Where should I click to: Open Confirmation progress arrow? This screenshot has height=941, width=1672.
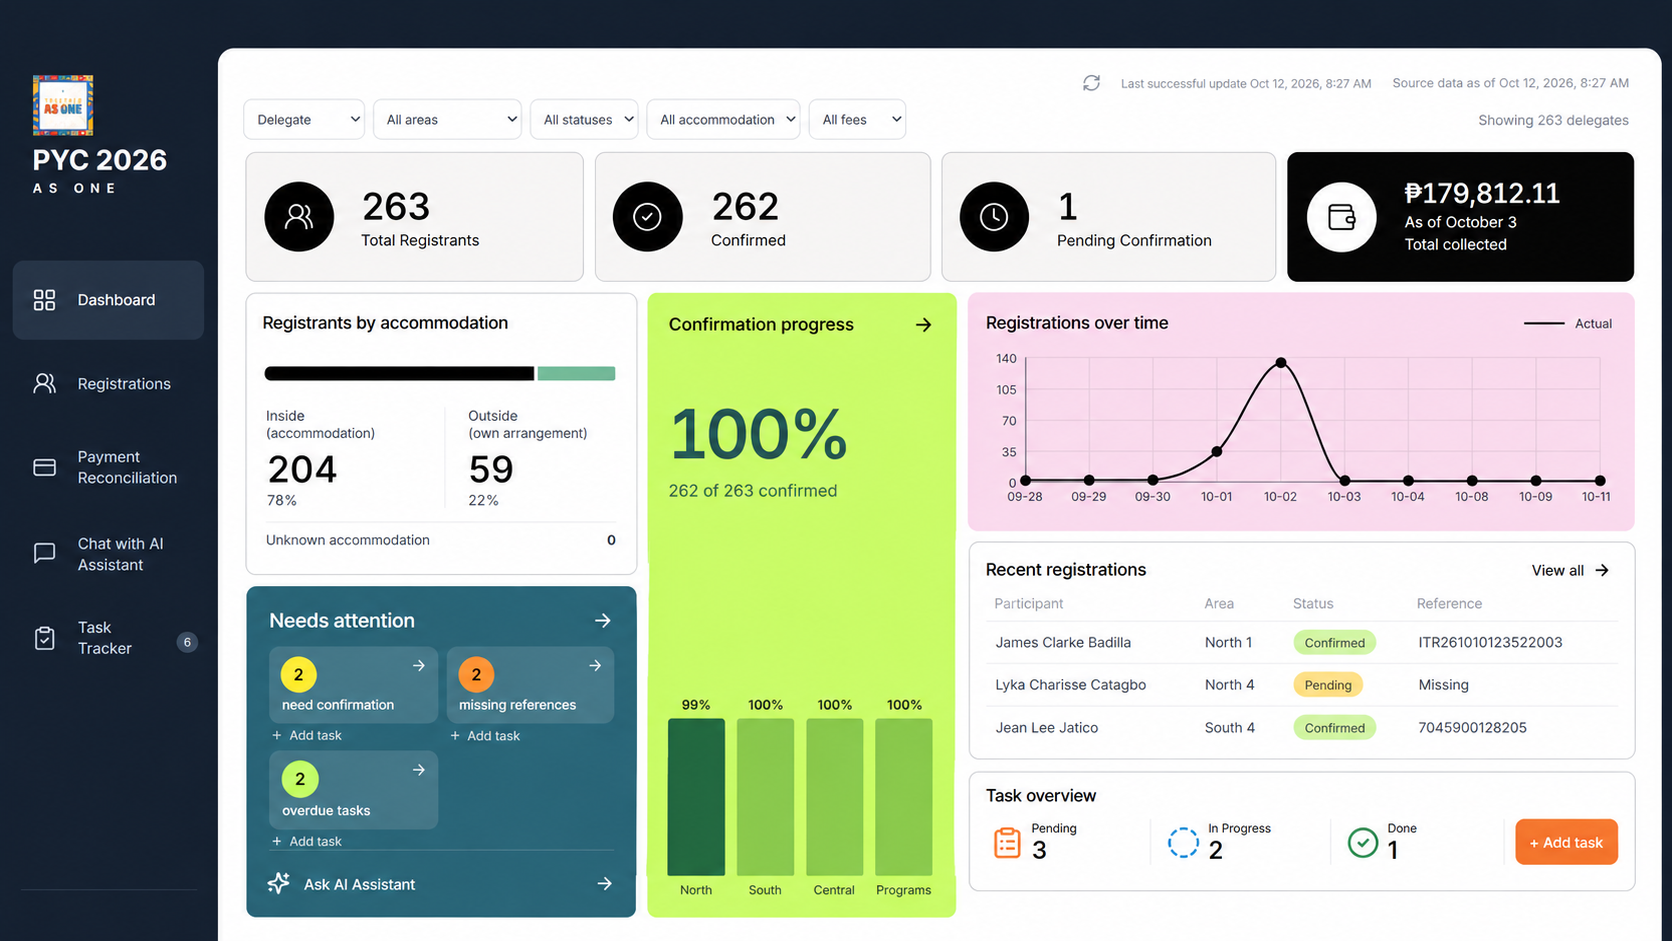pos(923,325)
